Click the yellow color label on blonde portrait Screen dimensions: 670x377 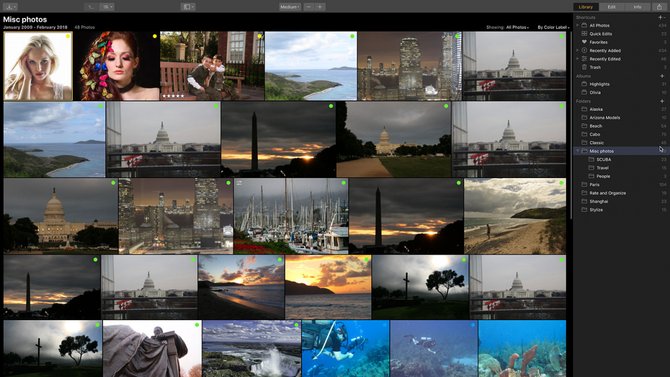point(68,36)
